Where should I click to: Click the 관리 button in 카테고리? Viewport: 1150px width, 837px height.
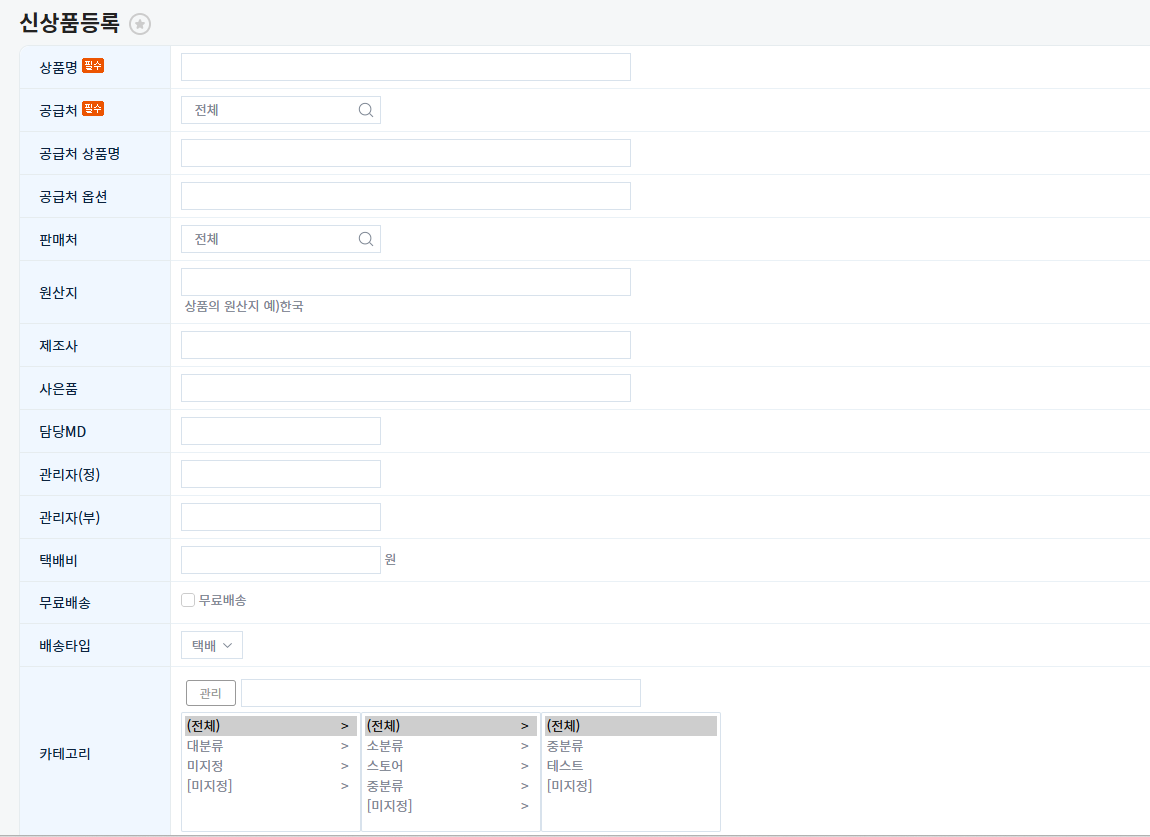click(x=211, y=693)
